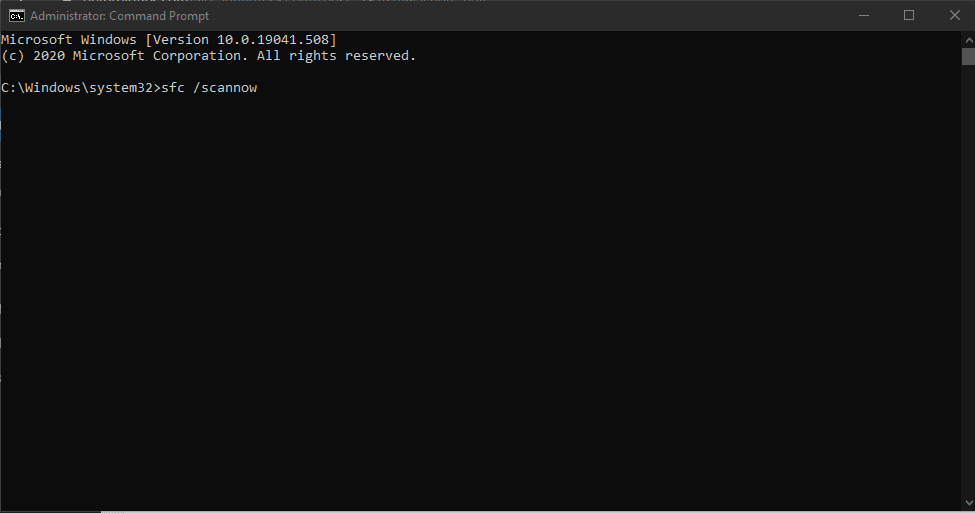Click the 'sfc' command word
This screenshot has width=975, height=513.
(173, 88)
